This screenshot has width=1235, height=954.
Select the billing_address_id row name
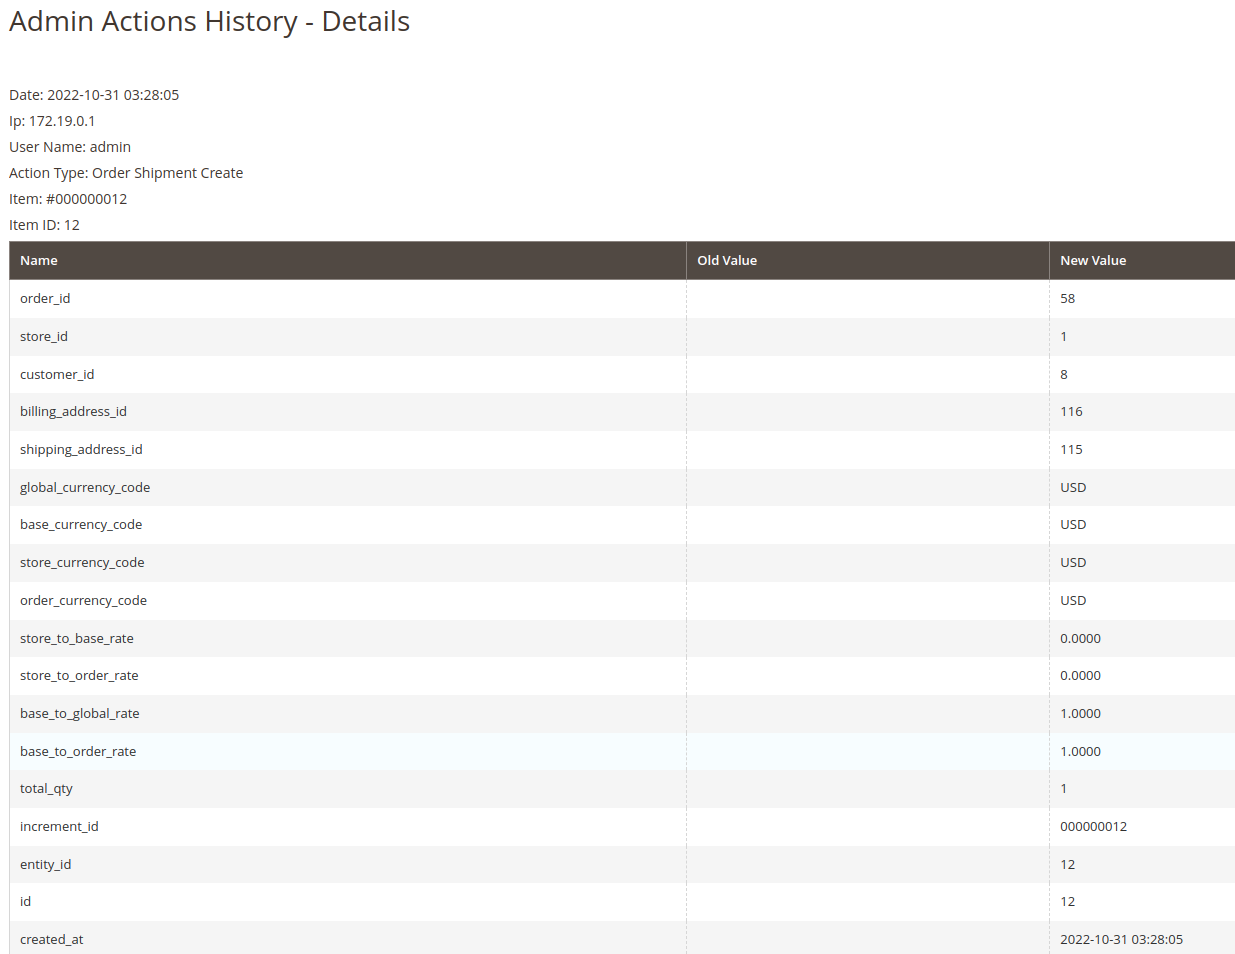[x=73, y=411]
